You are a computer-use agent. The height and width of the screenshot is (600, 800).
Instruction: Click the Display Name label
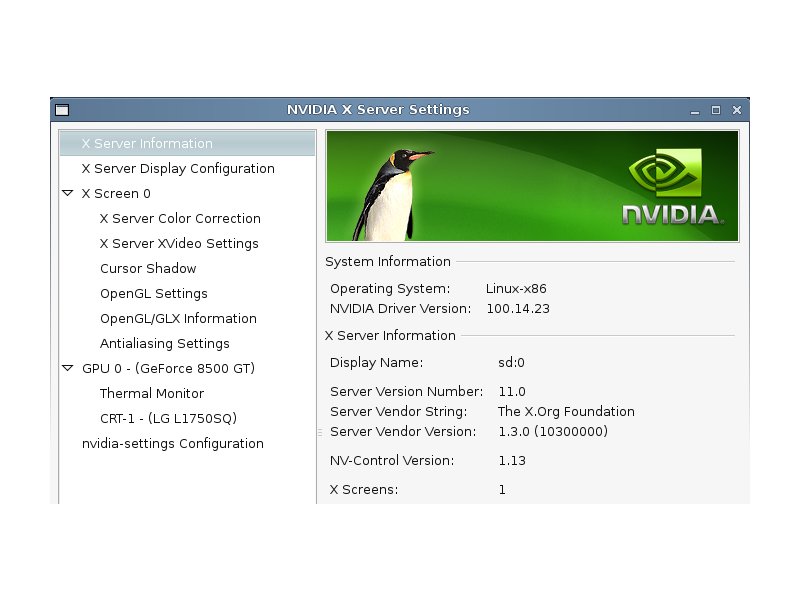(377, 363)
